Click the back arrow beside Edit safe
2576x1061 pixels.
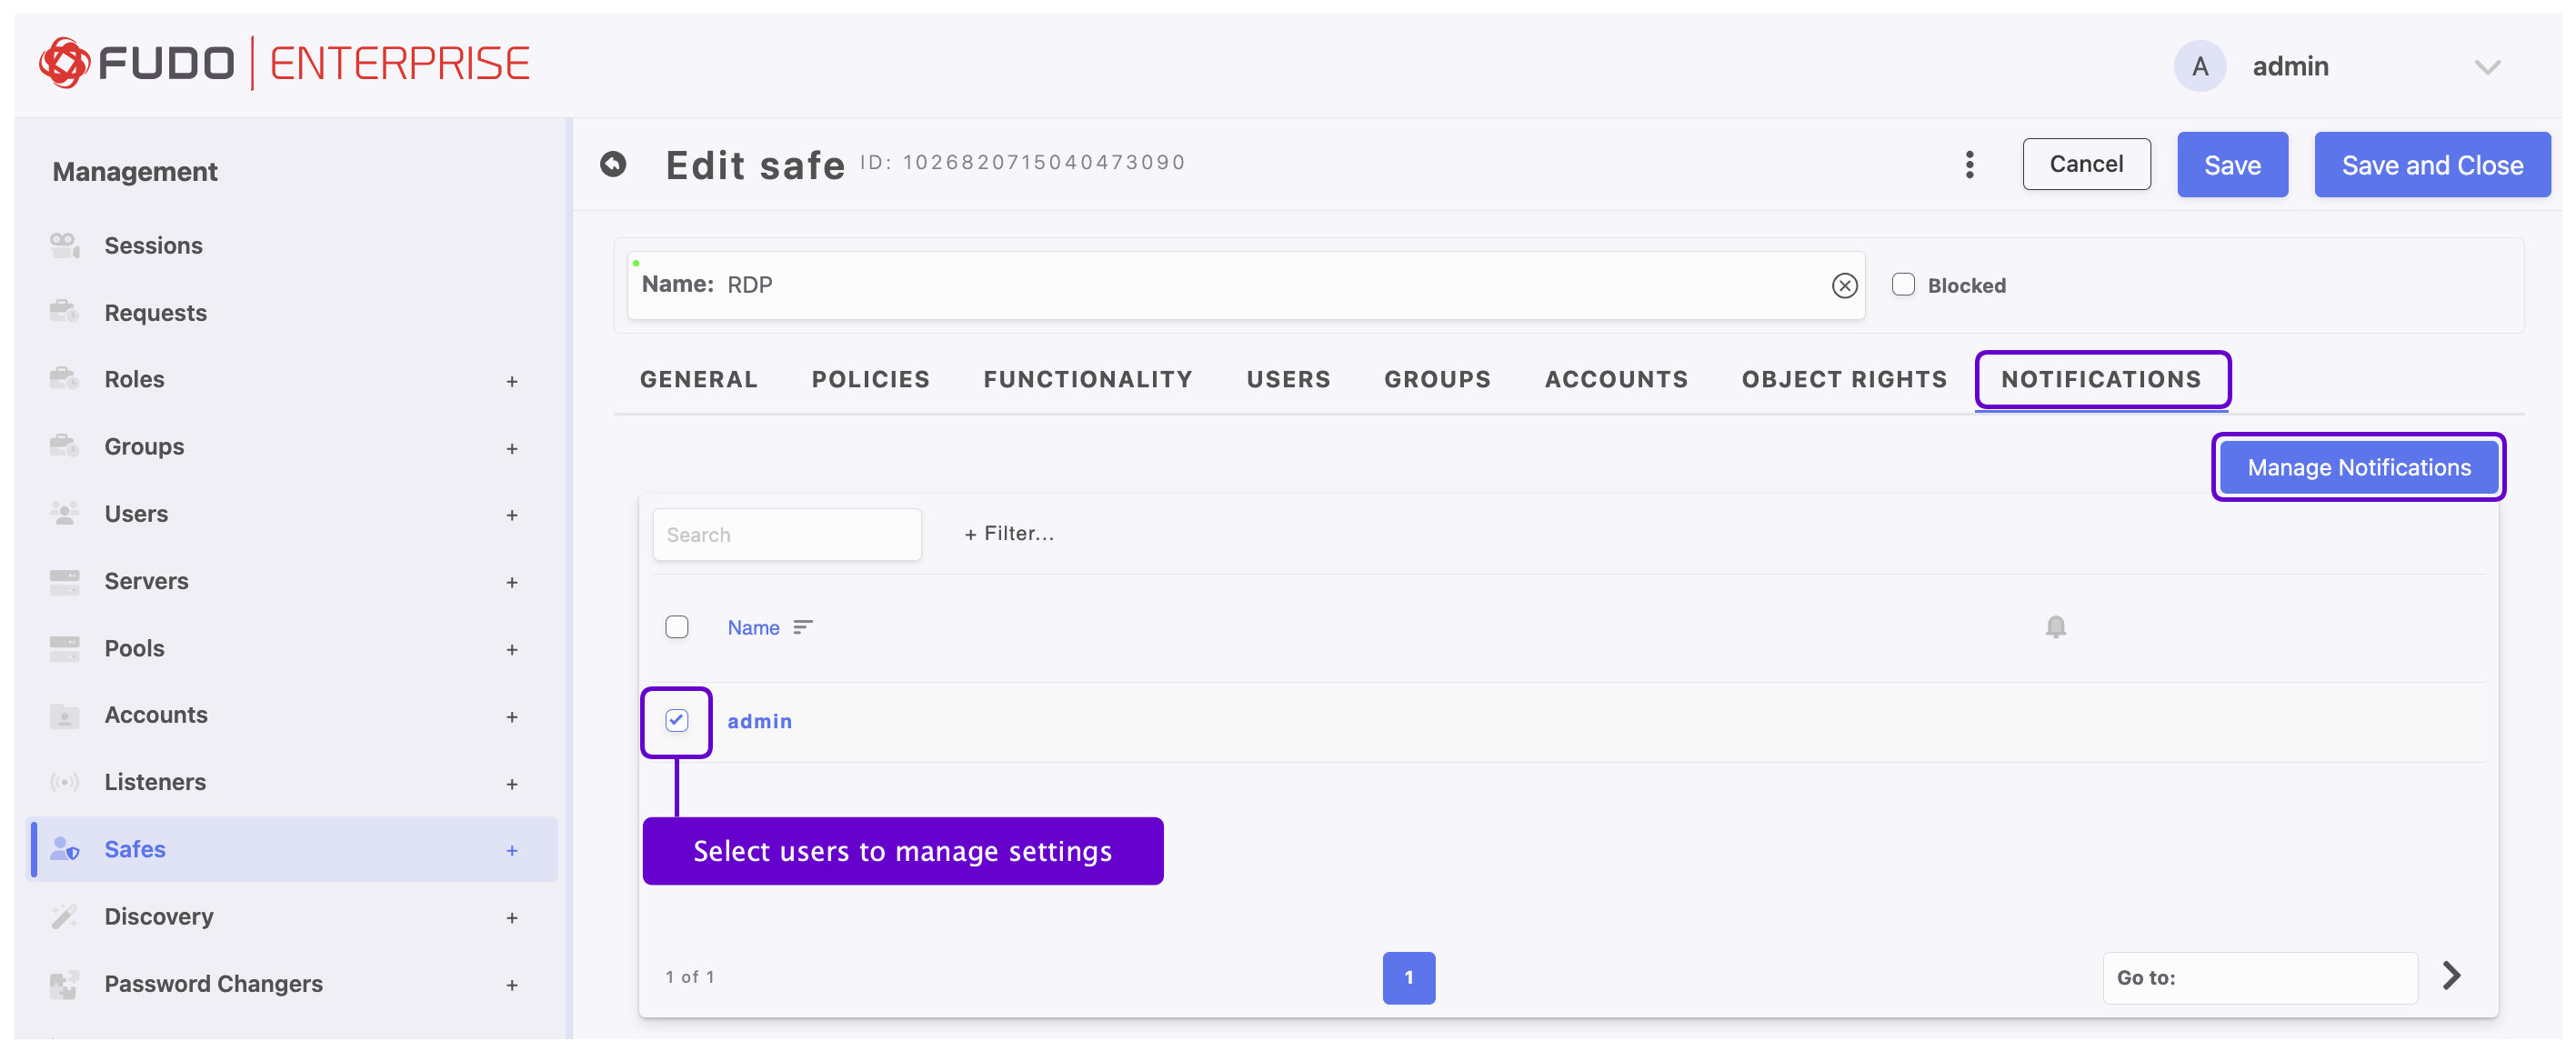(613, 164)
